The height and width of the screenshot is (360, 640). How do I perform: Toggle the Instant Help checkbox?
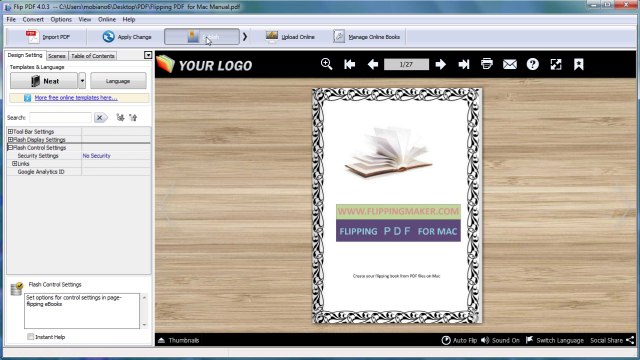30,337
